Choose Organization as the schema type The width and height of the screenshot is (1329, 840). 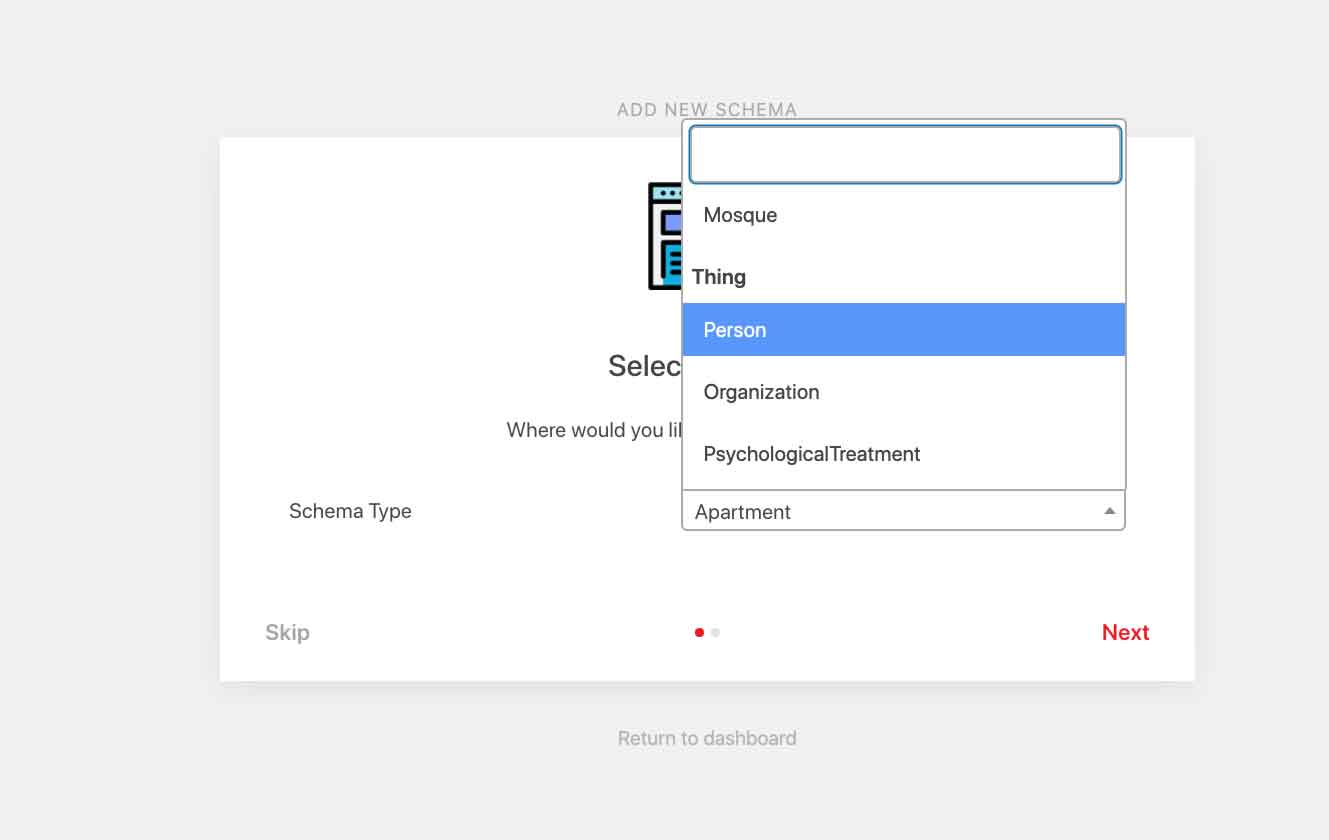click(x=761, y=392)
